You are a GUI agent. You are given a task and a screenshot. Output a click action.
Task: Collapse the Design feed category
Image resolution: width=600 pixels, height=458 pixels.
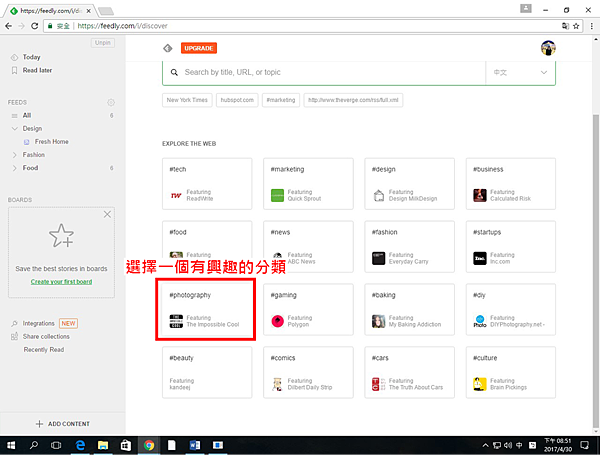pyautogui.click(x=15, y=129)
